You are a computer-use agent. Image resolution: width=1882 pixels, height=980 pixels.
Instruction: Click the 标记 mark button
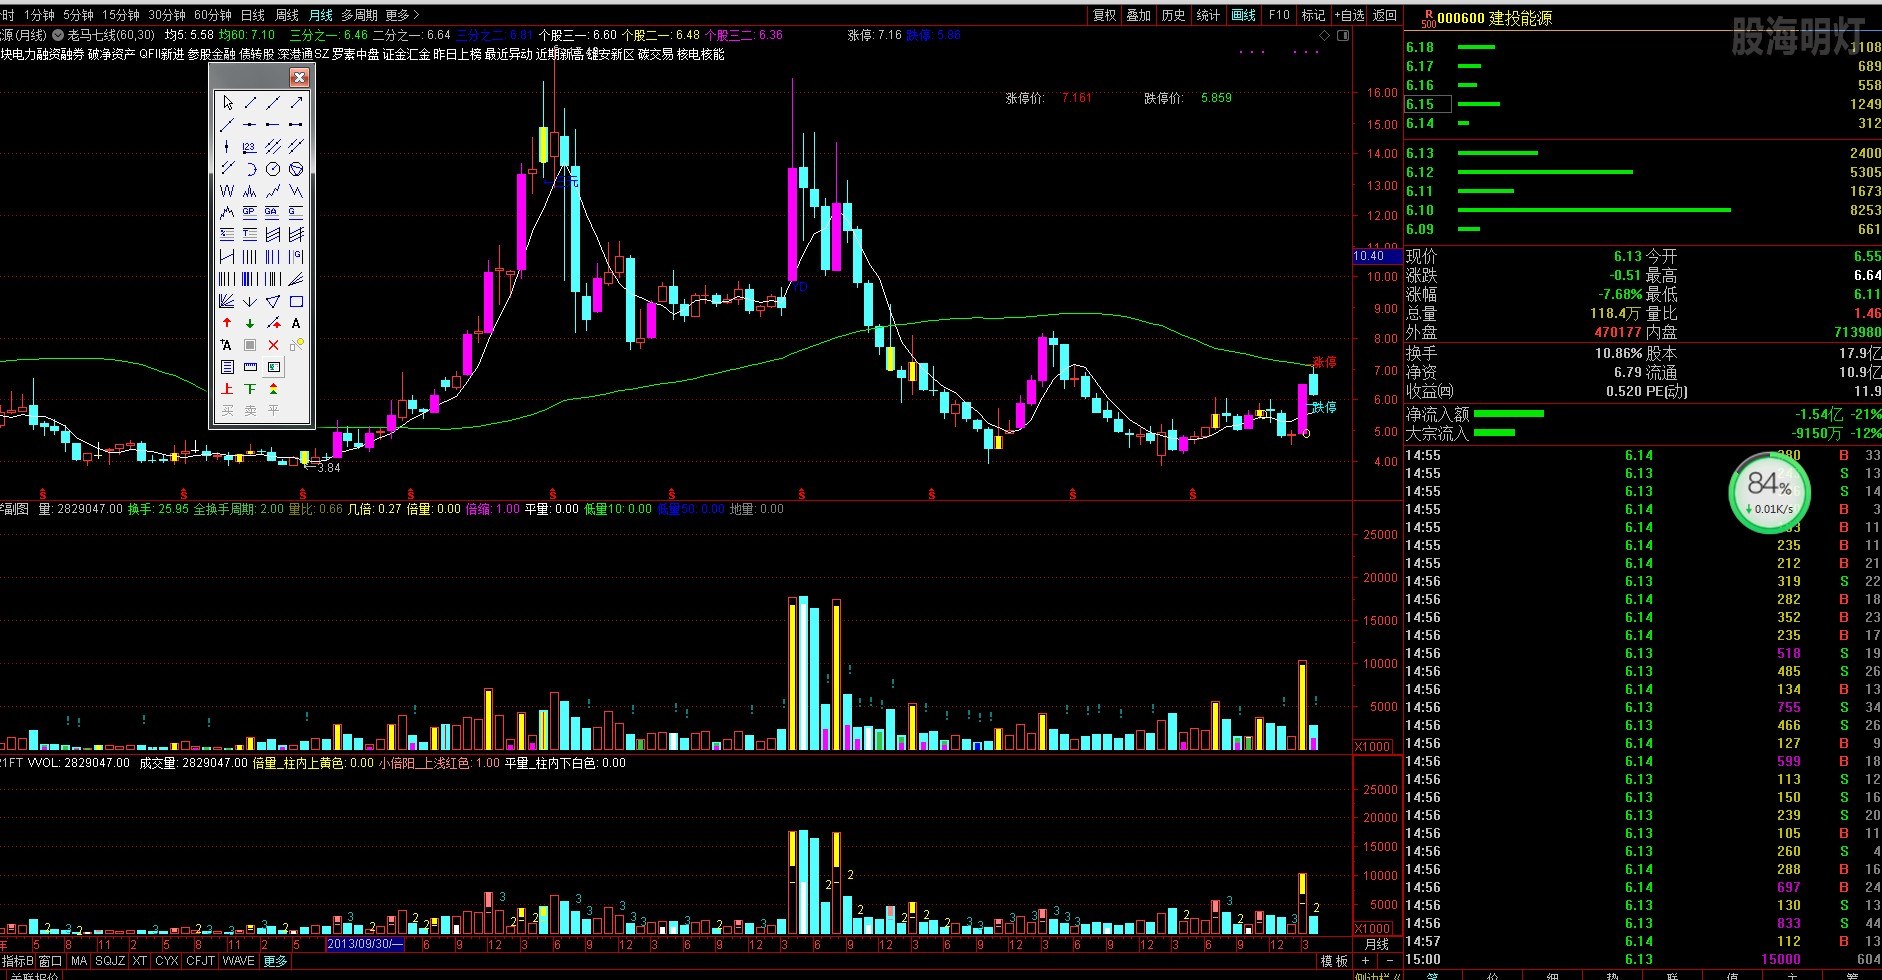[x=1313, y=15]
